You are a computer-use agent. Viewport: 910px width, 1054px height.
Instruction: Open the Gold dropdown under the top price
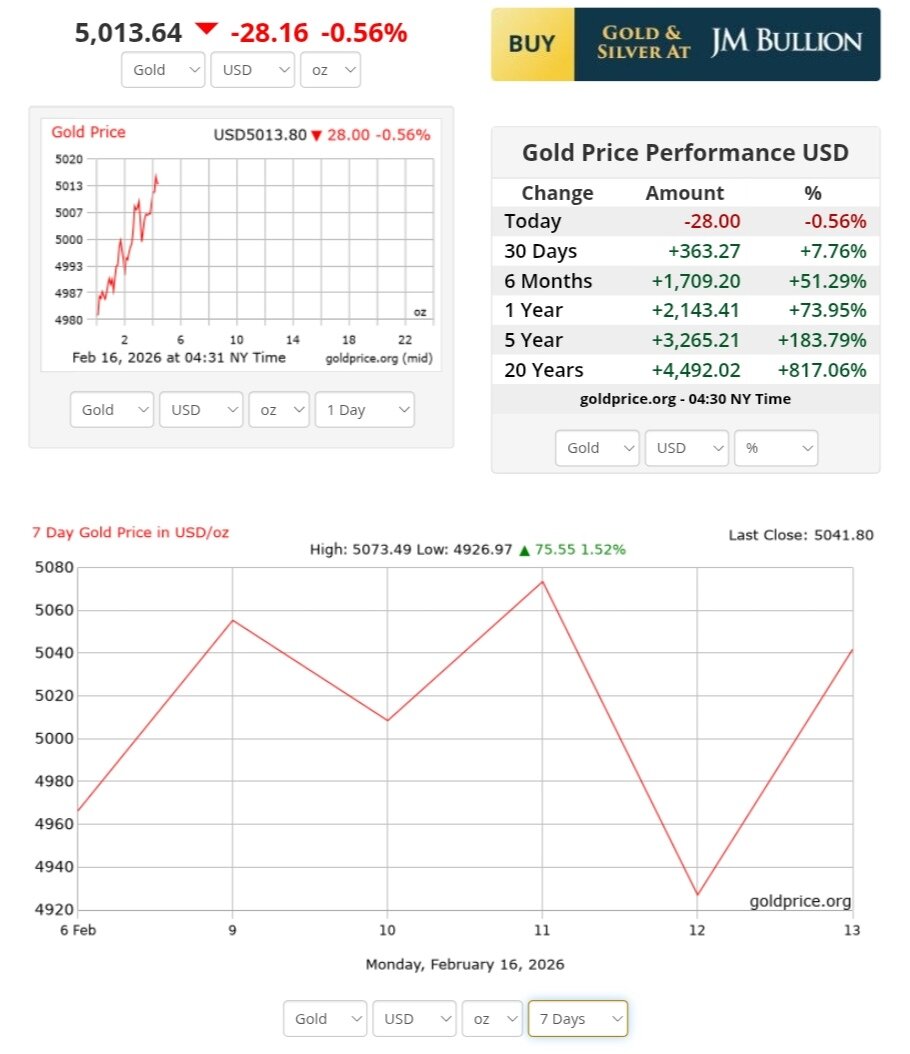(163, 70)
